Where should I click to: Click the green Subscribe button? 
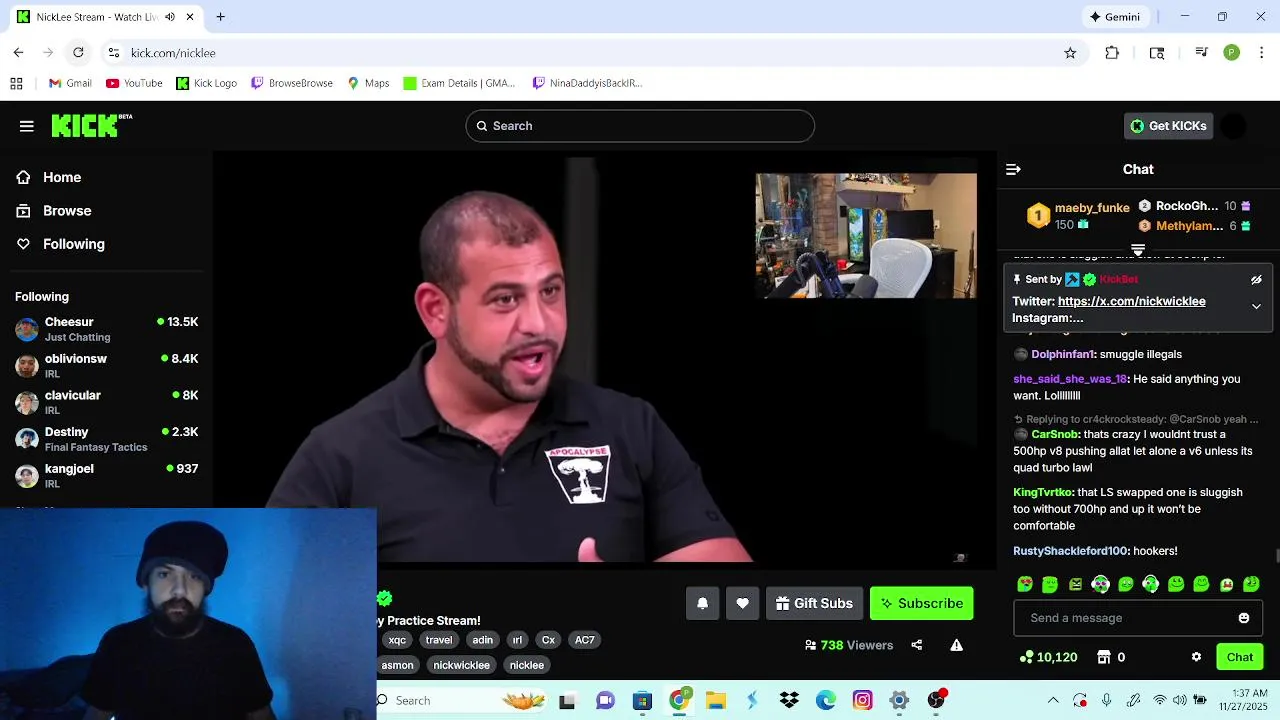pos(921,603)
